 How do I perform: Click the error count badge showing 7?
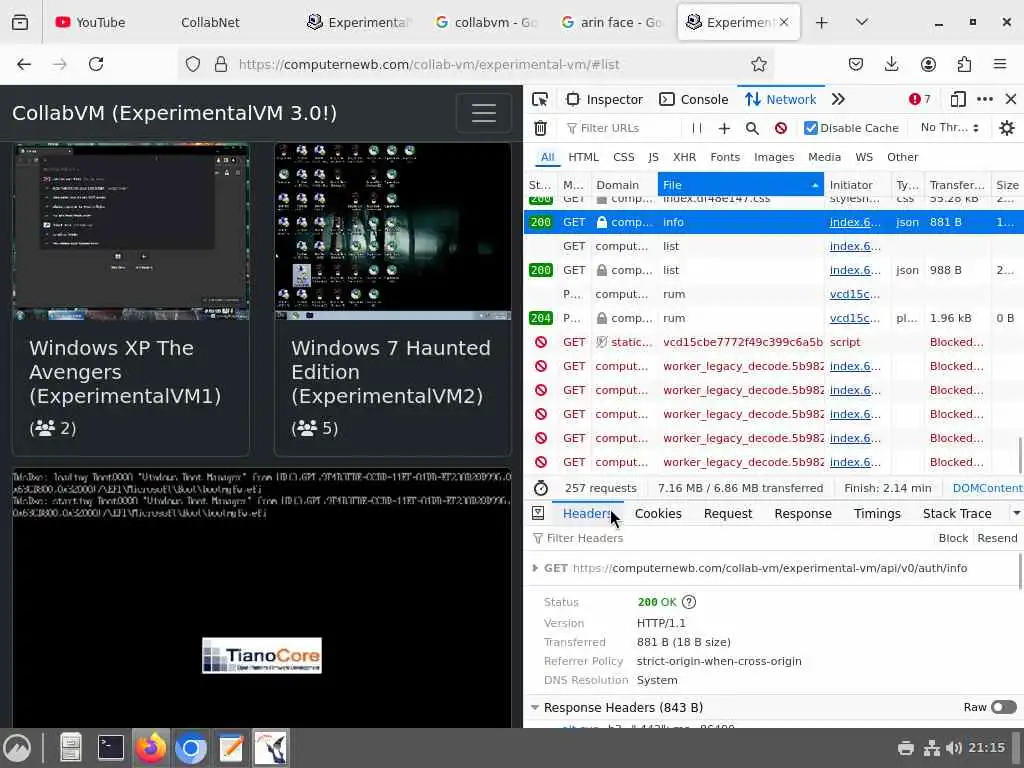point(920,99)
